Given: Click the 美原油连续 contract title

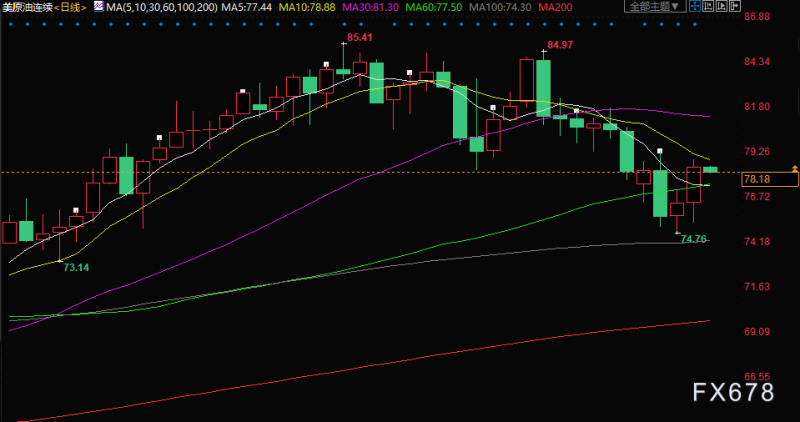Looking at the screenshot, I should click(27, 7).
